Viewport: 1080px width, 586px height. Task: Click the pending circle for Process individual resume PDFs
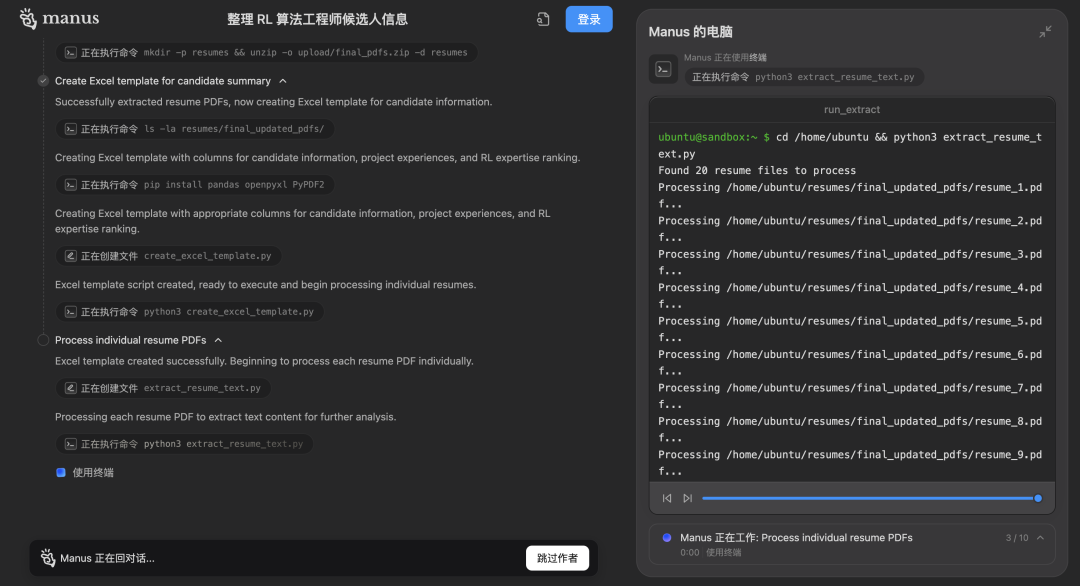click(43, 340)
